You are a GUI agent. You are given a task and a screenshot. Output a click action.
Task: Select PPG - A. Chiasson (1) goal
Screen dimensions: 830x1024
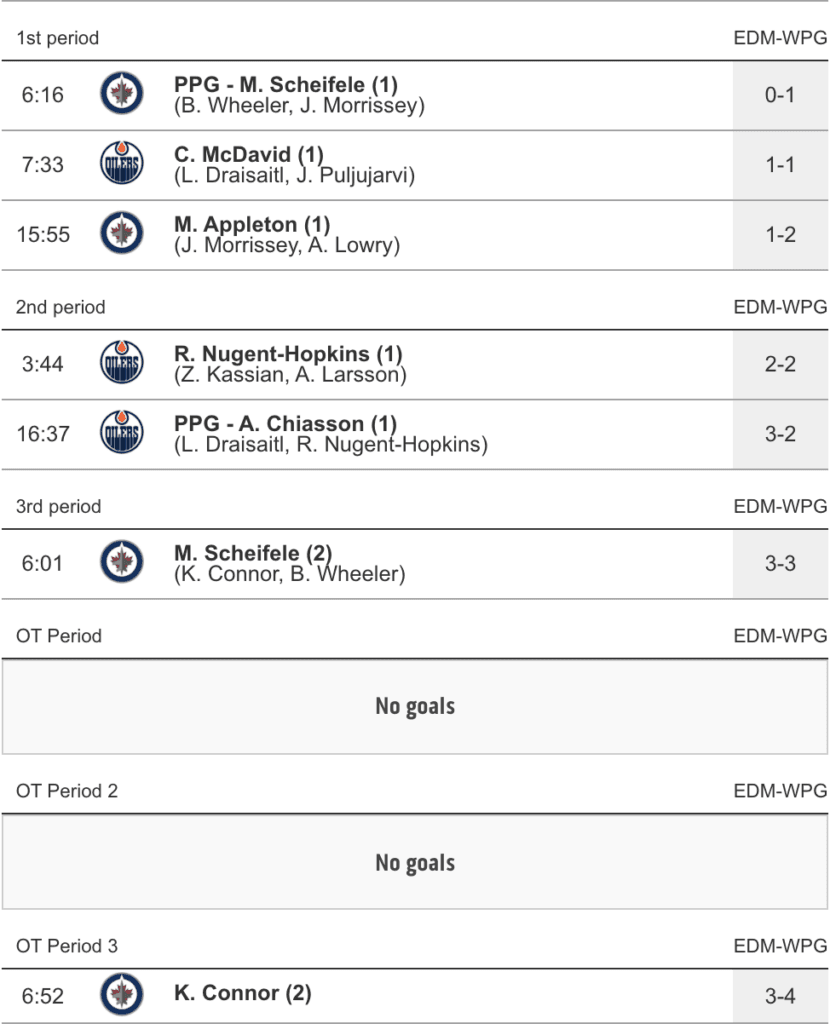(x=285, y=424)
